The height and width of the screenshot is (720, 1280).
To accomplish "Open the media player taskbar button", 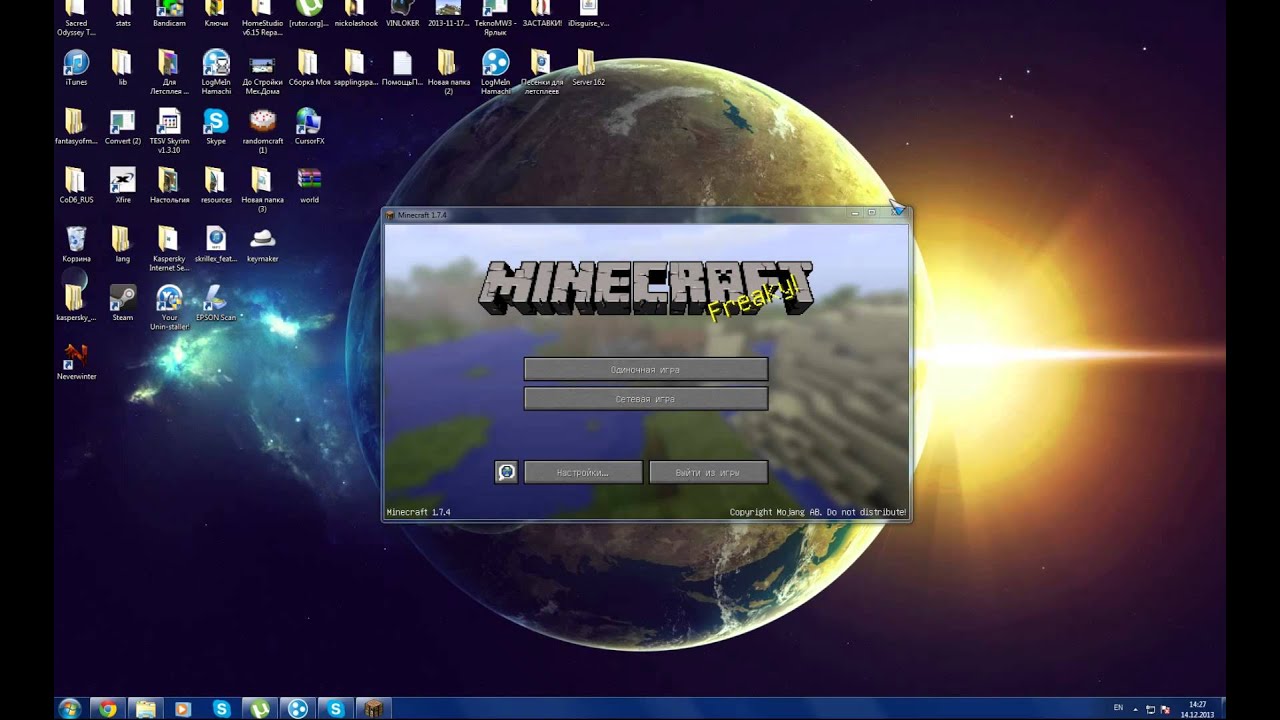I will tap(183, 709).
